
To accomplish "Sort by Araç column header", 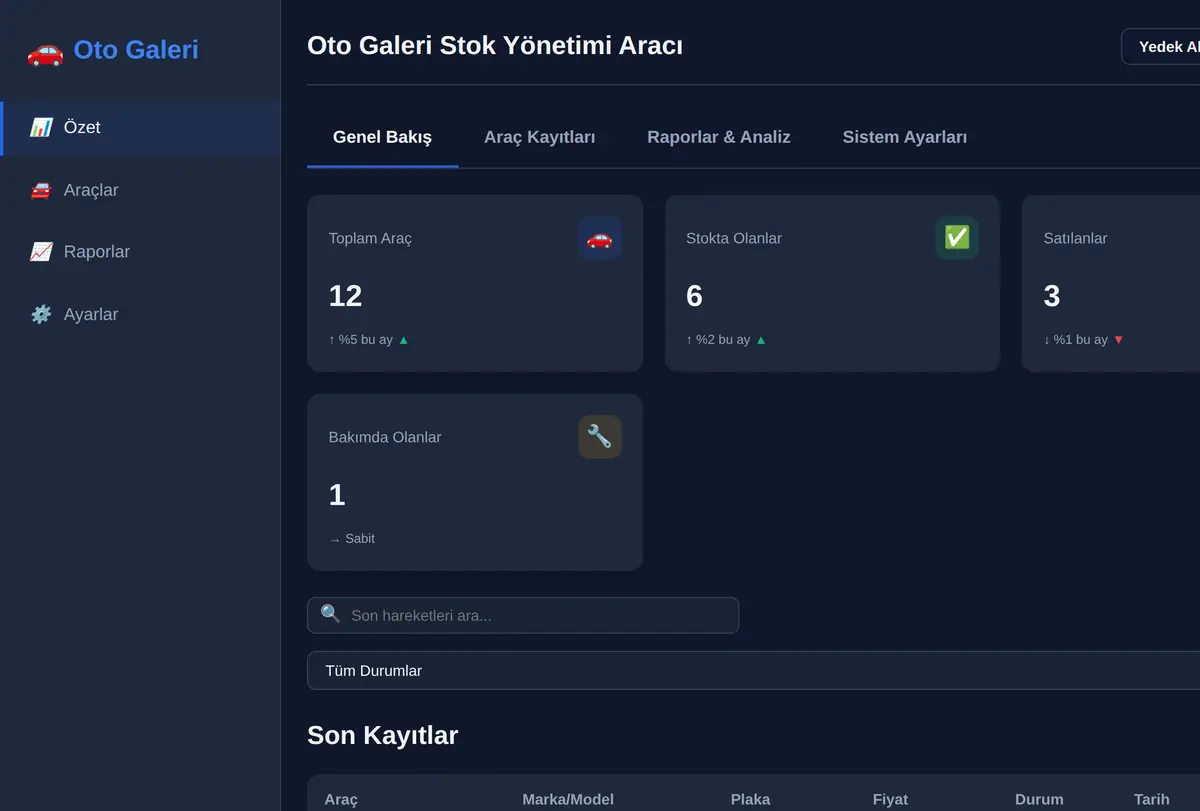I will 341,799.
